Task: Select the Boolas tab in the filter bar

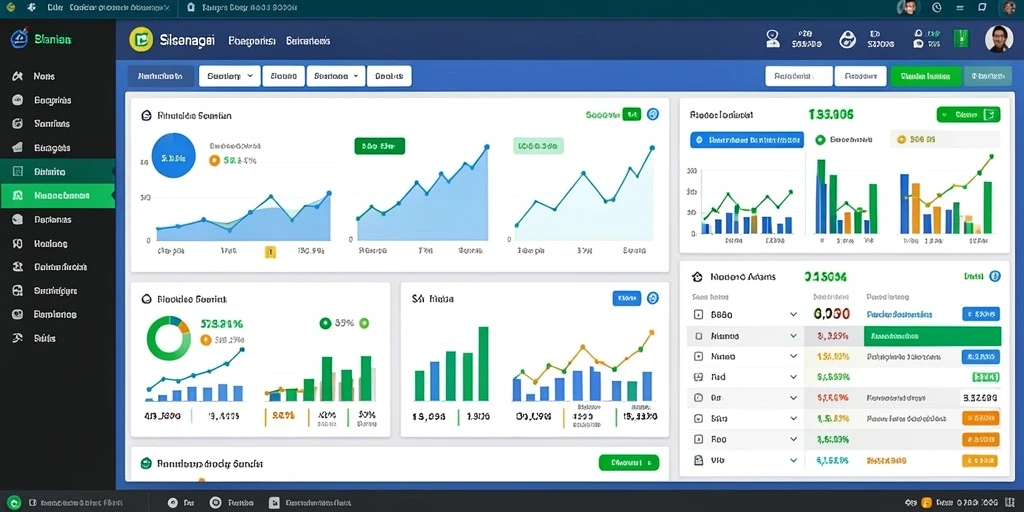Action: click(x=389, y=76)
